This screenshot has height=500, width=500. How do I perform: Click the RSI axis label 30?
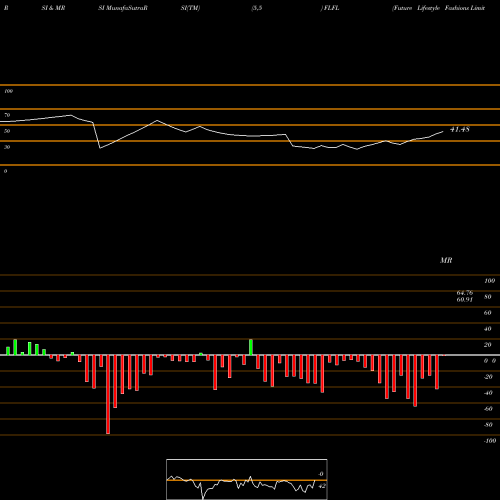coord(7,147)
